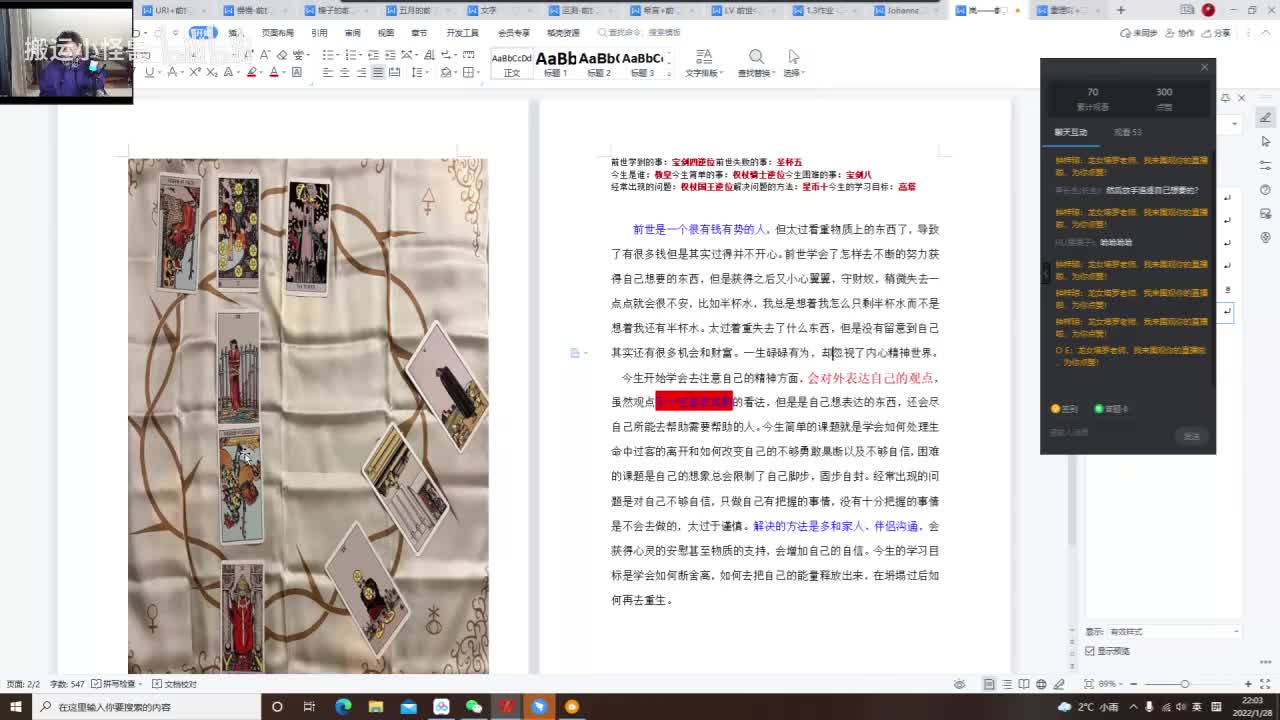Select the pen edit icon in right sidebar
The height and width of the screenshot is (720, 1280).
[x=1266, y=118]
